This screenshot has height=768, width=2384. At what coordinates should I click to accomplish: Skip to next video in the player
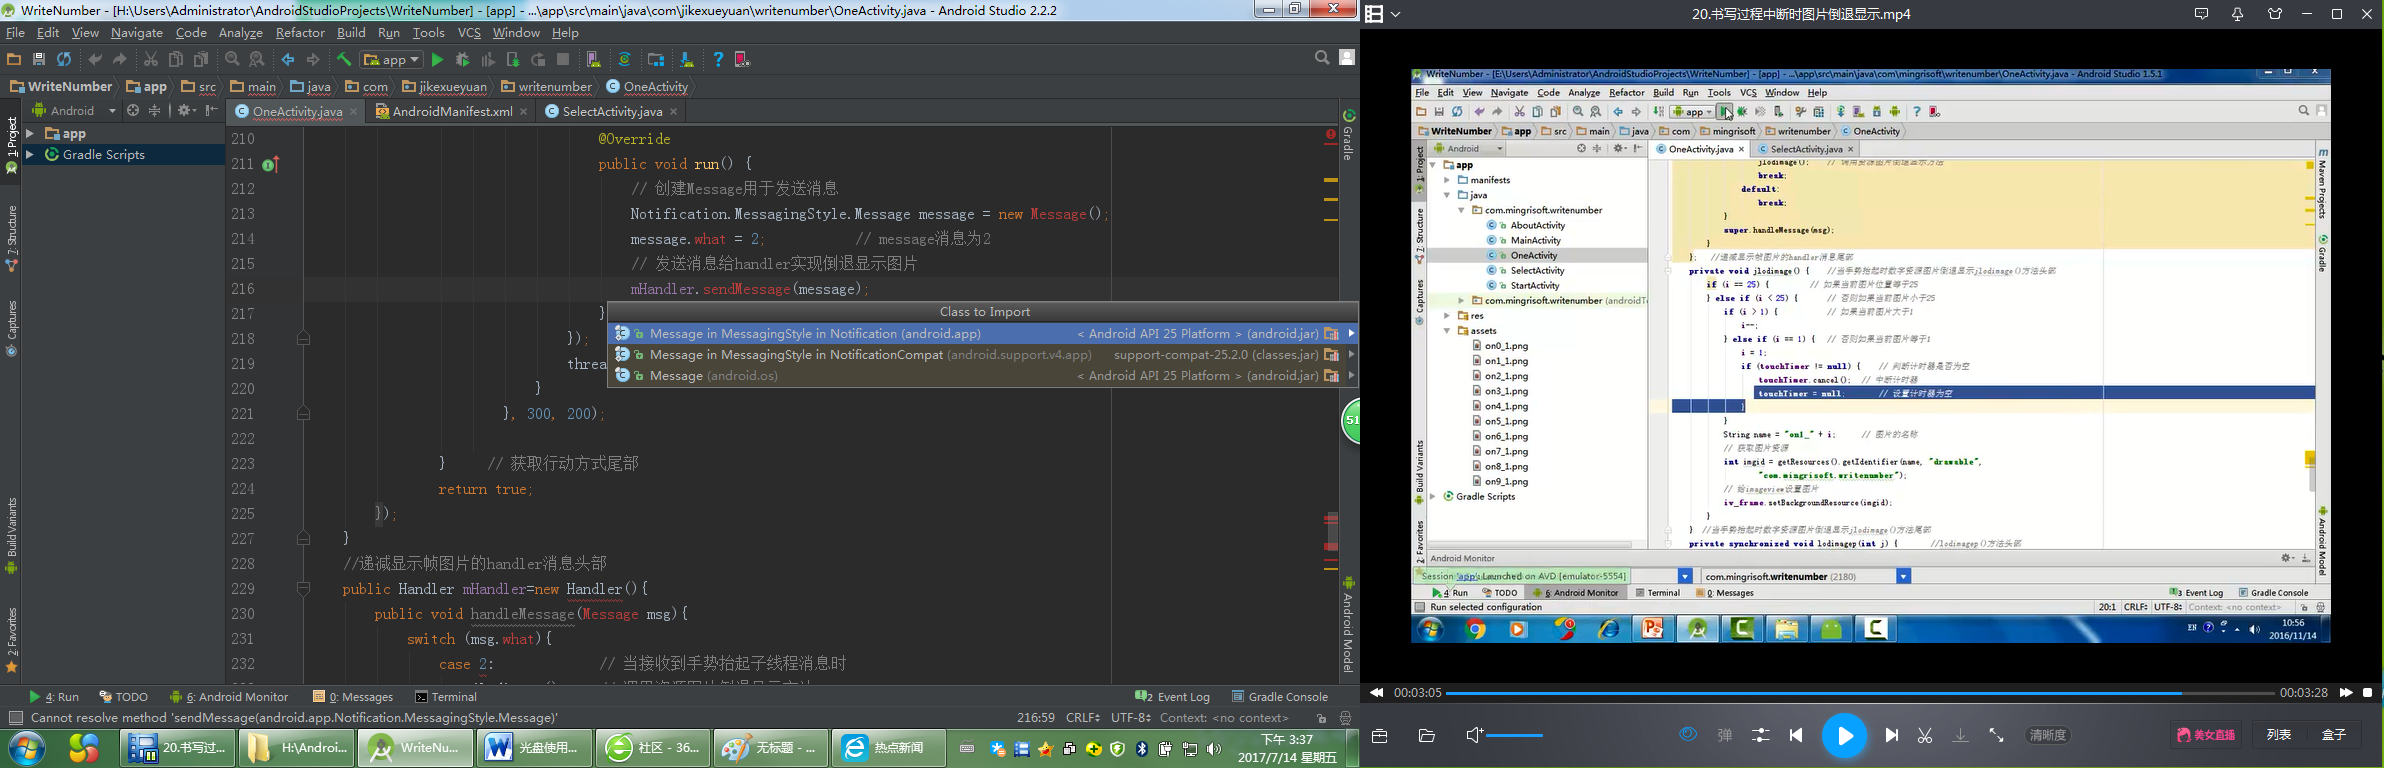1891,735
